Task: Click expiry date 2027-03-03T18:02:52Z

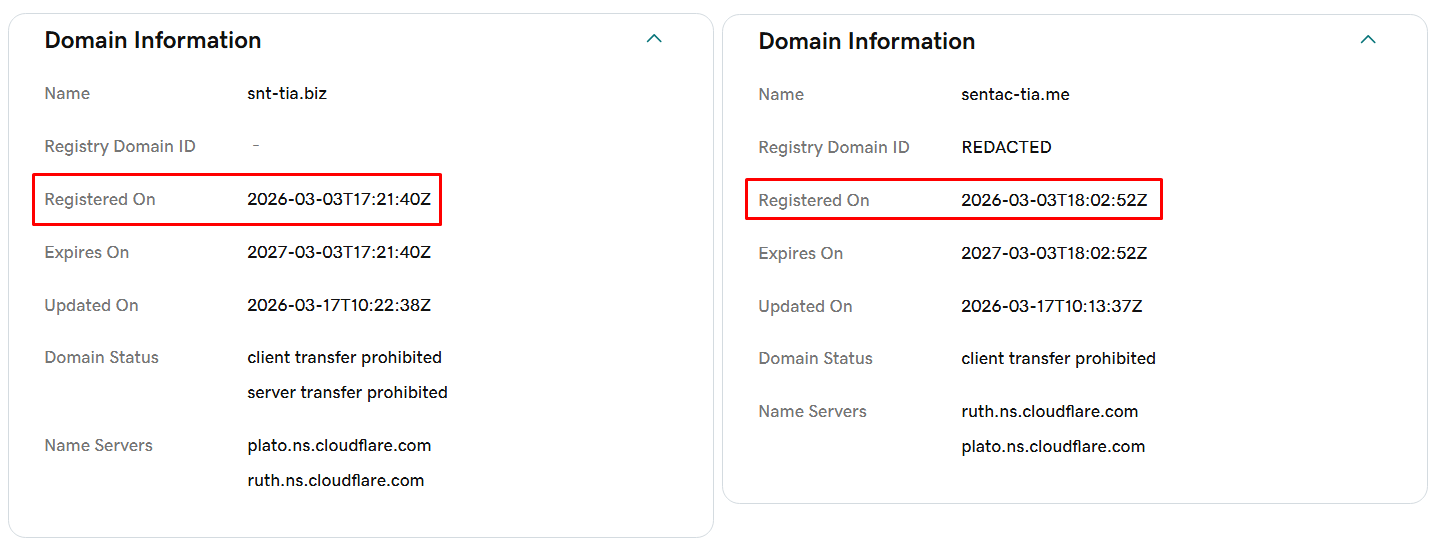Action: [x=1054, y=253]
